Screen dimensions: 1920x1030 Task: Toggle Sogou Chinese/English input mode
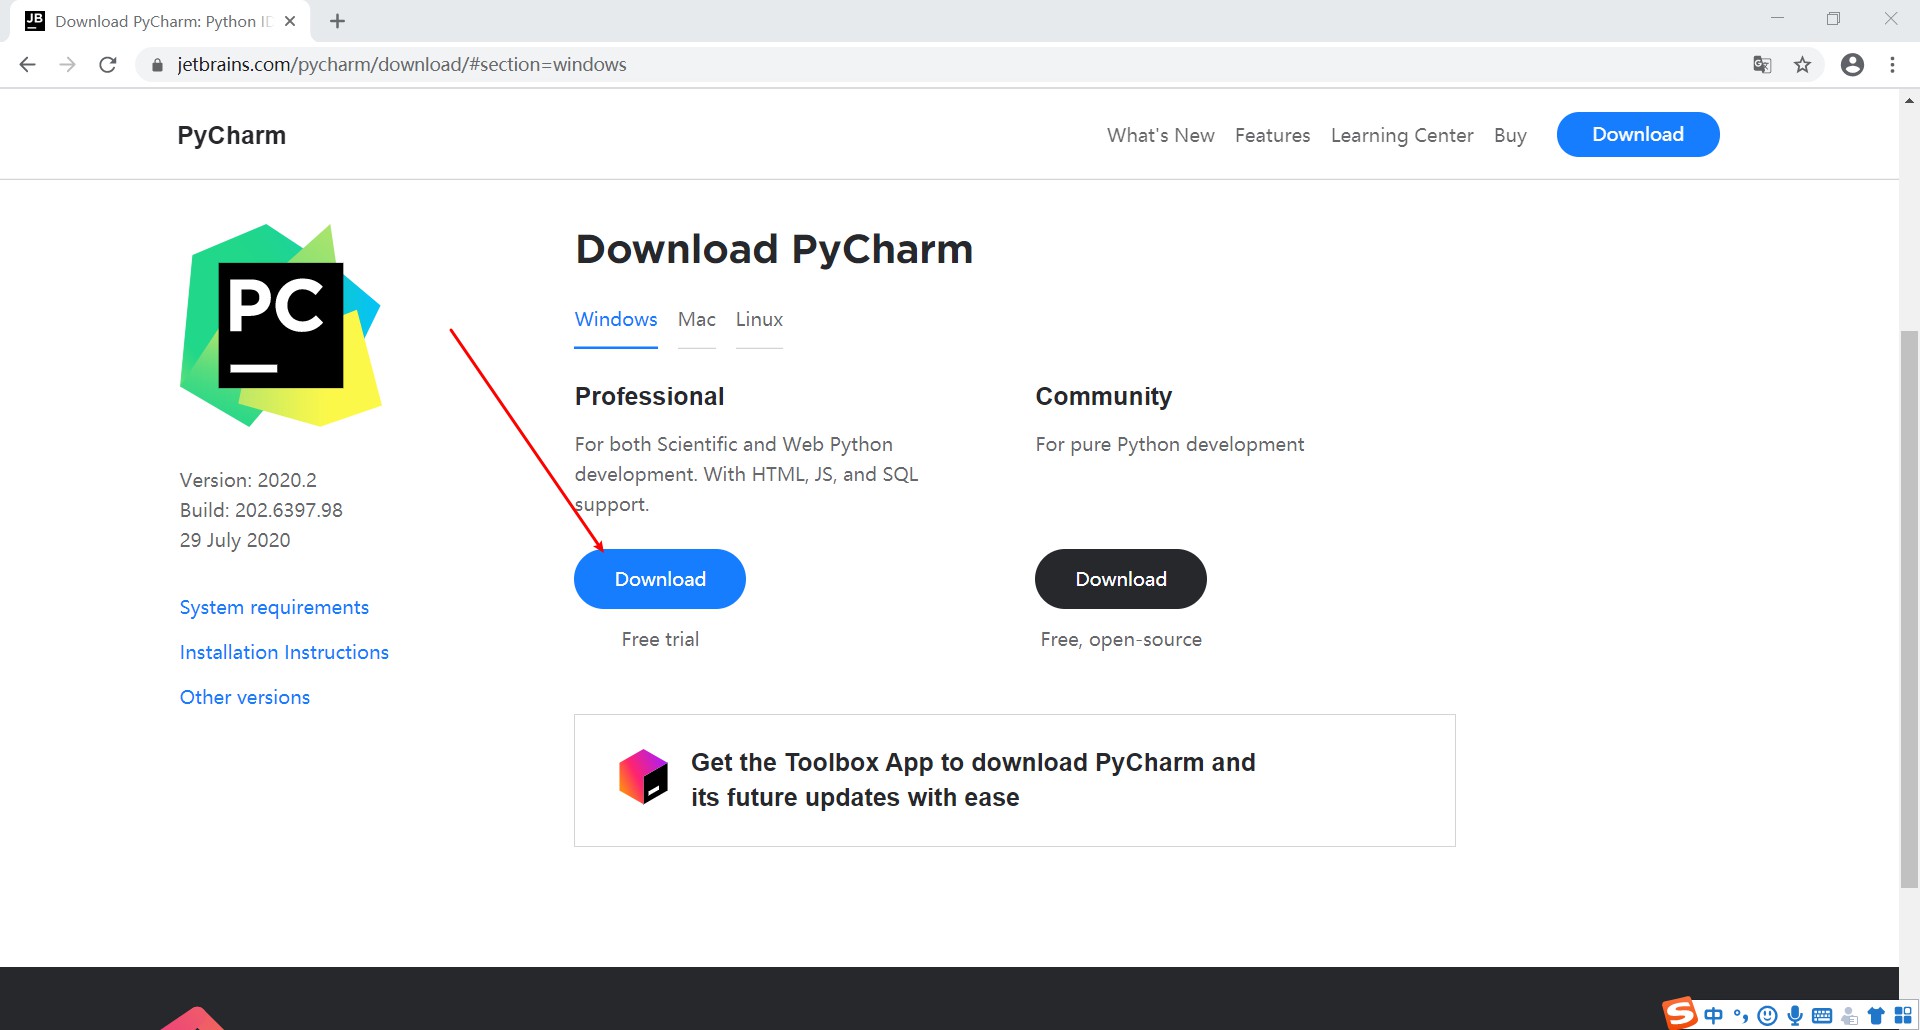(1714, 1016)
